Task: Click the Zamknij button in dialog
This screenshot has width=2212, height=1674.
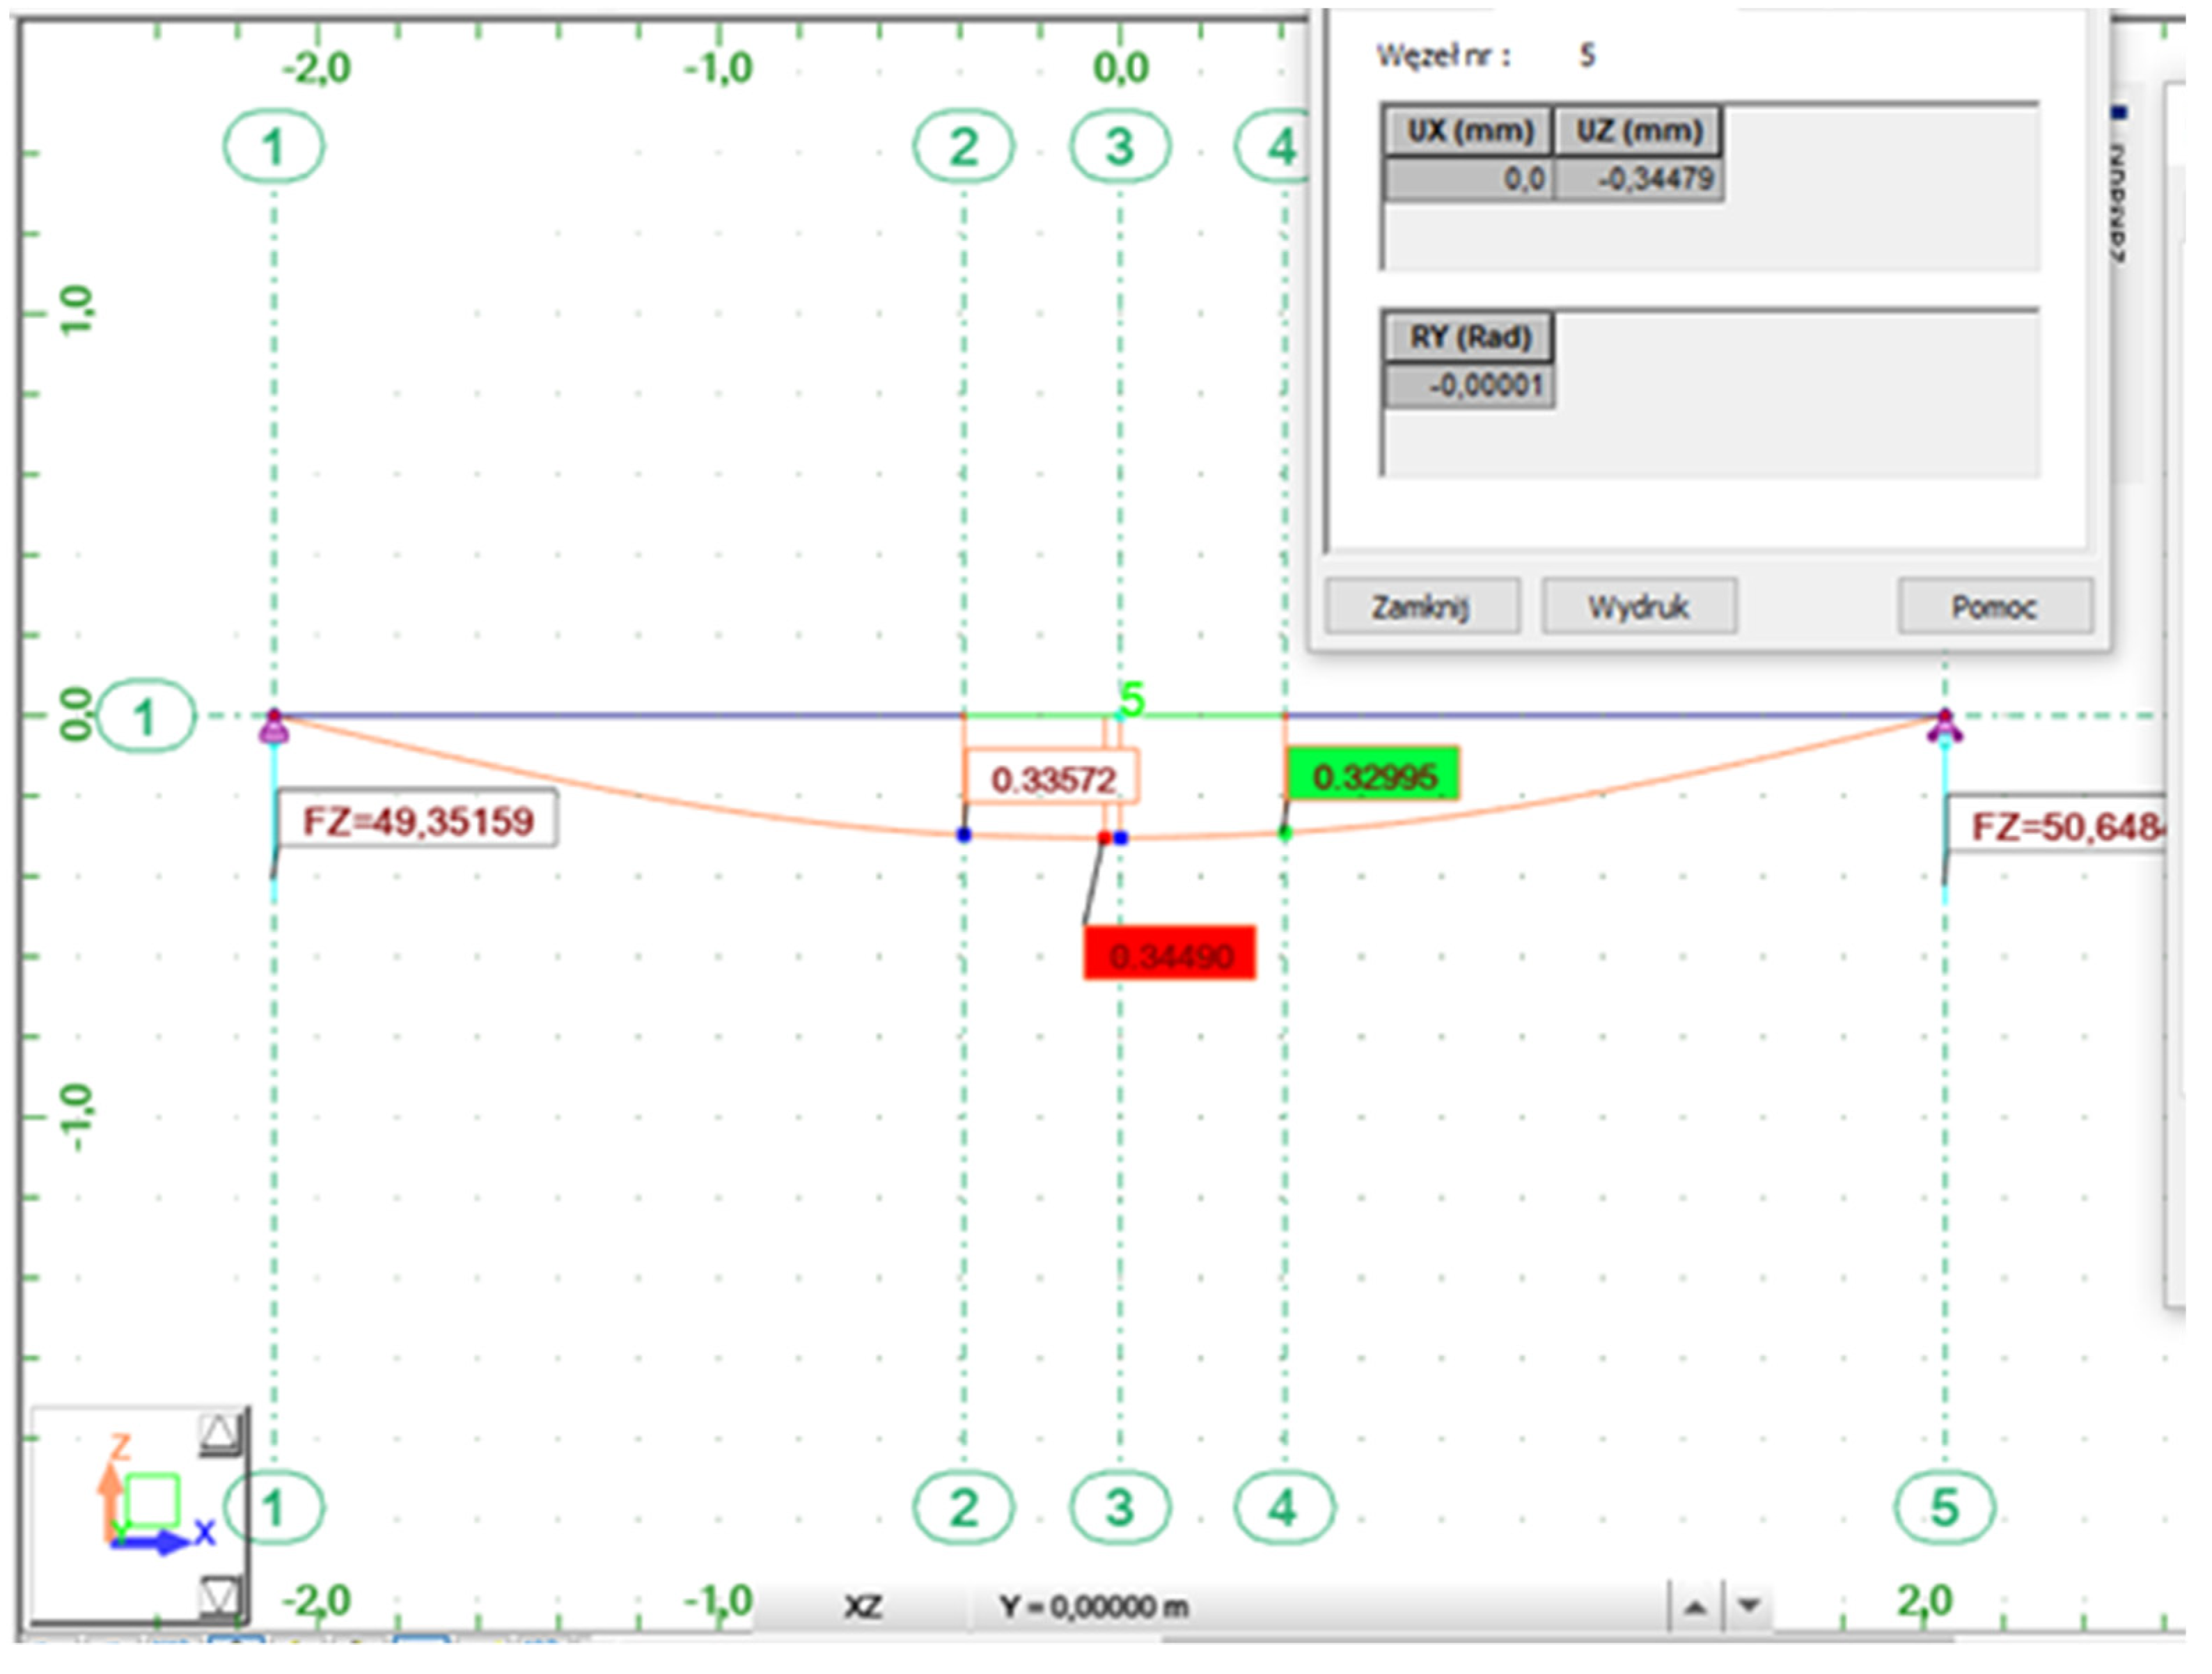Action: (1422, 607)
